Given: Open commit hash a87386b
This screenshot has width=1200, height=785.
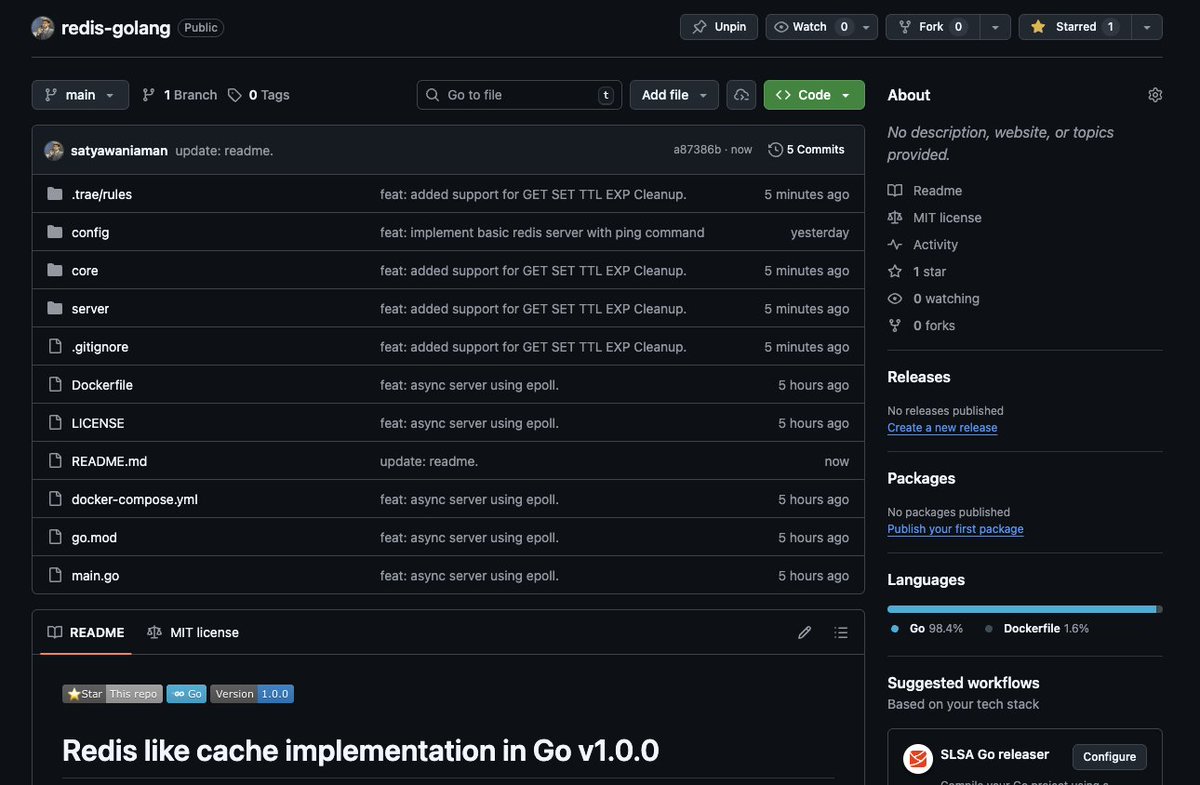Looking at the screenshot, I should [x=697, y=150].
